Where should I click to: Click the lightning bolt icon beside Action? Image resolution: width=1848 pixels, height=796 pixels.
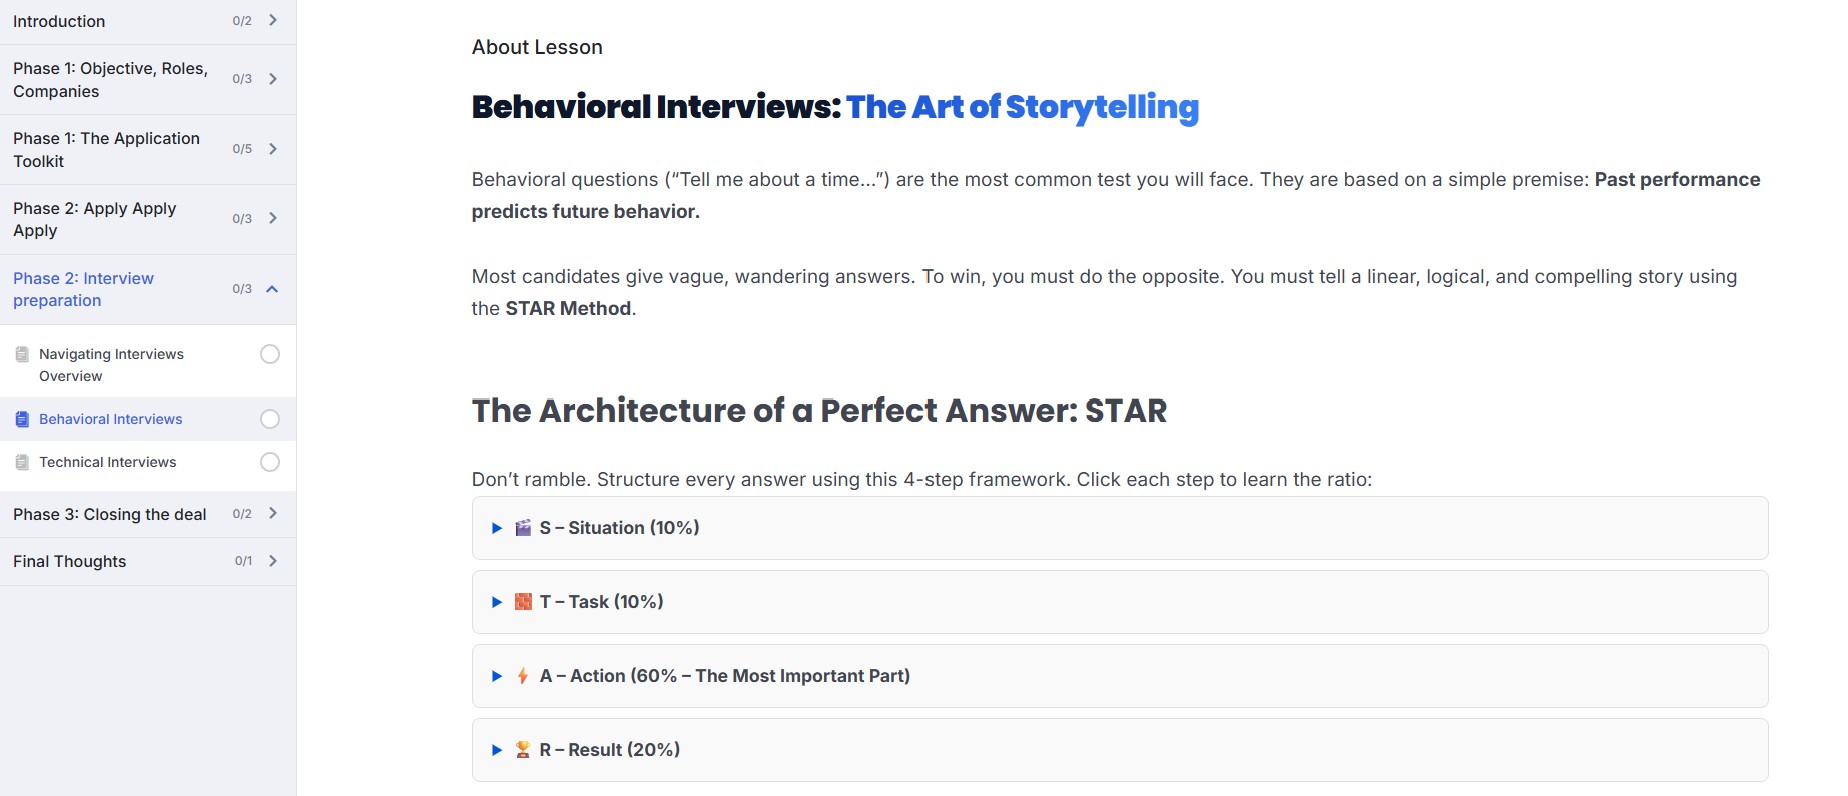click(x=523, y=676)
